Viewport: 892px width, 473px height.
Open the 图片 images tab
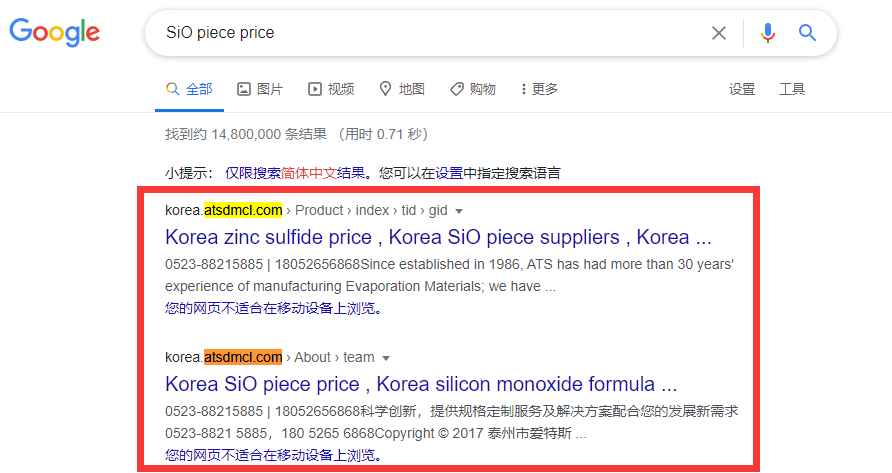click(x=260, y=89)
